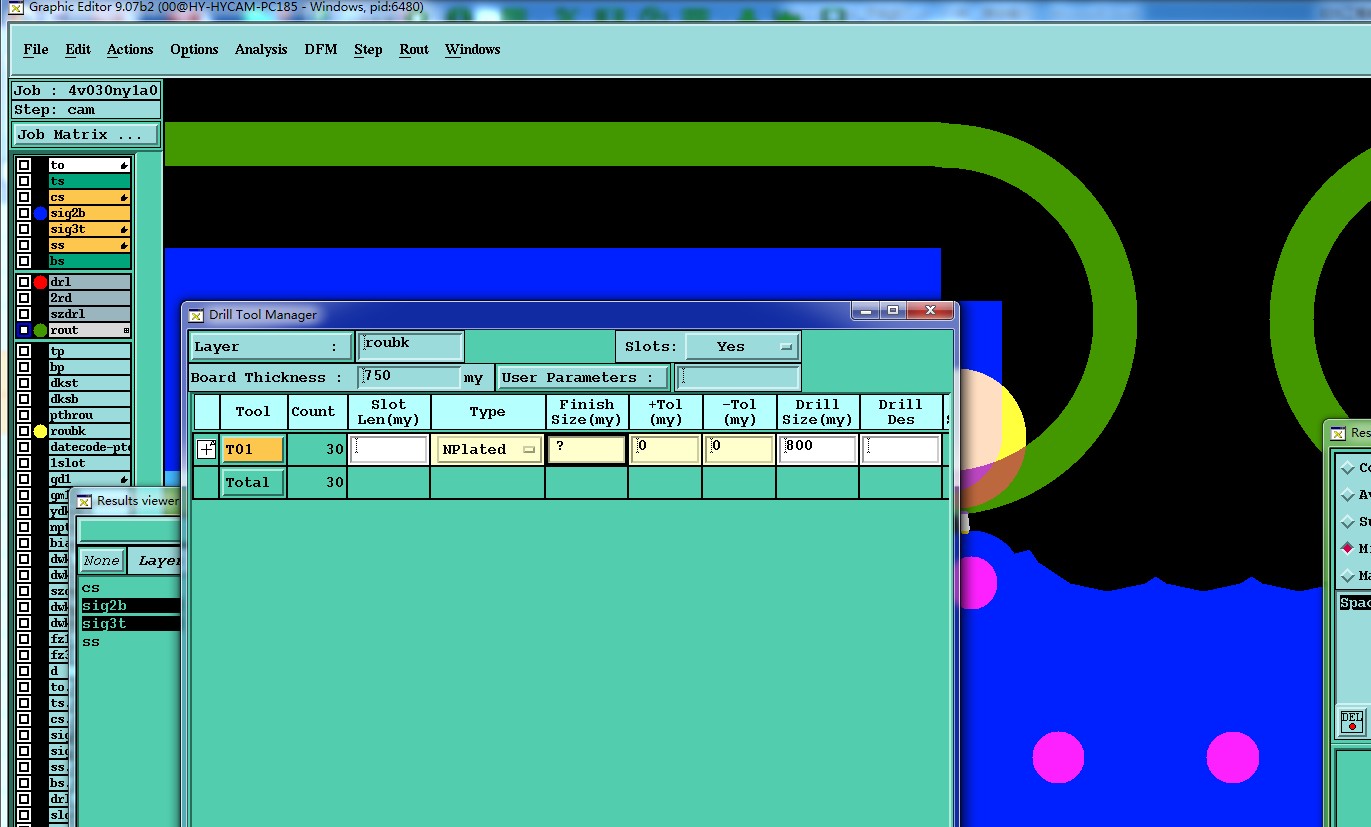Select the 'dkst' layer row

(x=90, y=383)
